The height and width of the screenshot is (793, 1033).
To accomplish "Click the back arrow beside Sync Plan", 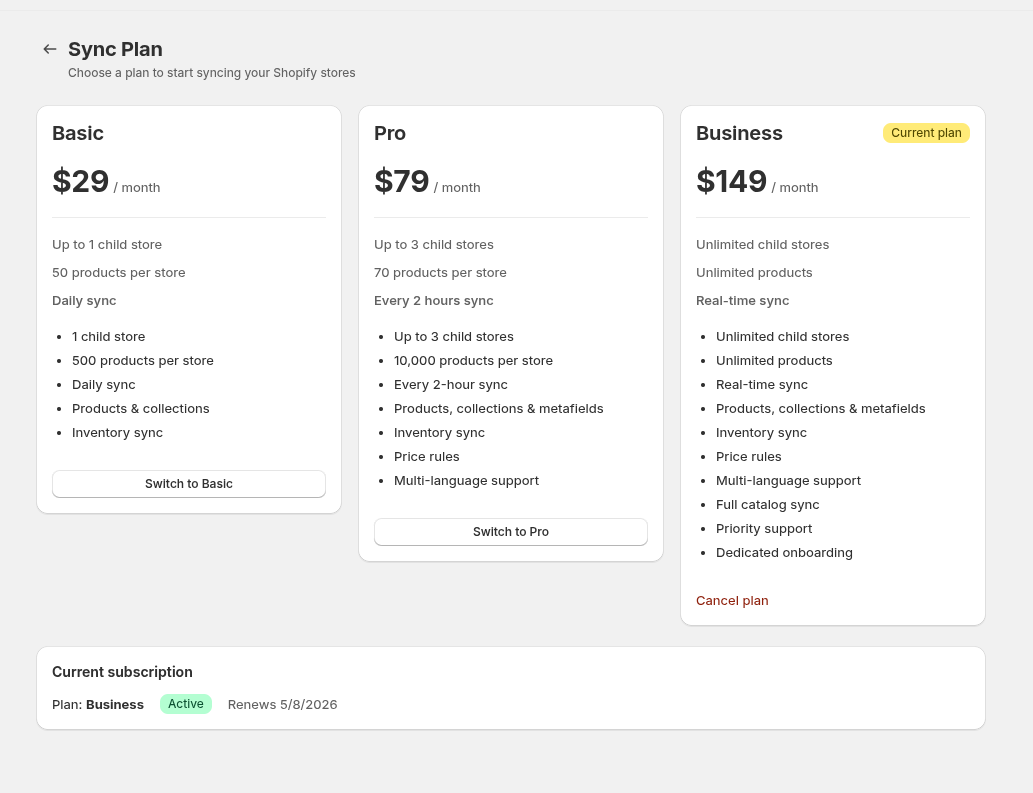I will coord(49,49).
